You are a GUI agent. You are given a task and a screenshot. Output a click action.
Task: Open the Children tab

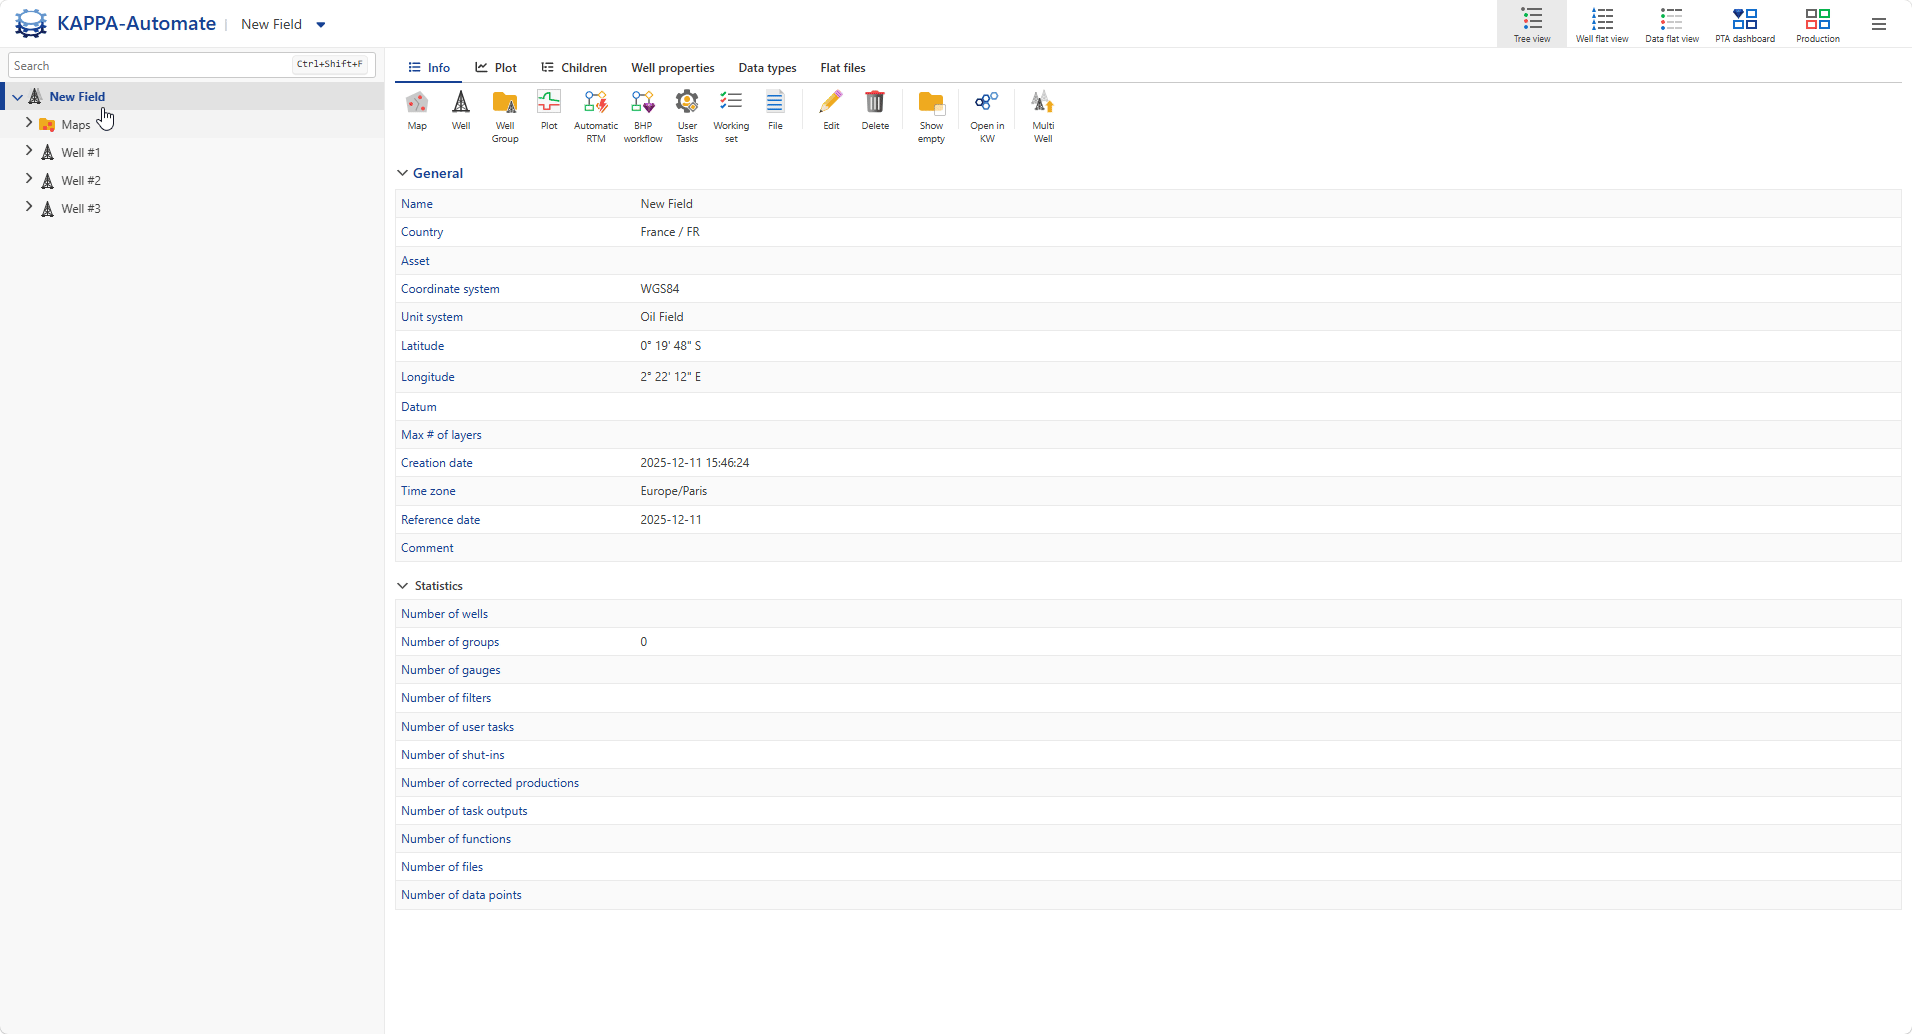[x=574, y=68]
